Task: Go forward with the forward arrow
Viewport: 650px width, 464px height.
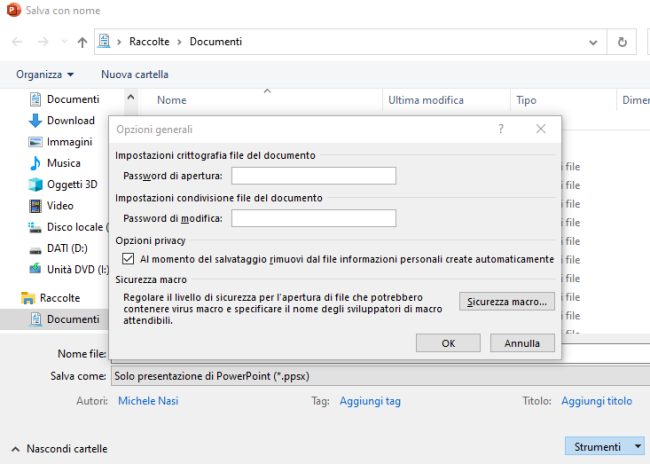Action: point(43,42)
